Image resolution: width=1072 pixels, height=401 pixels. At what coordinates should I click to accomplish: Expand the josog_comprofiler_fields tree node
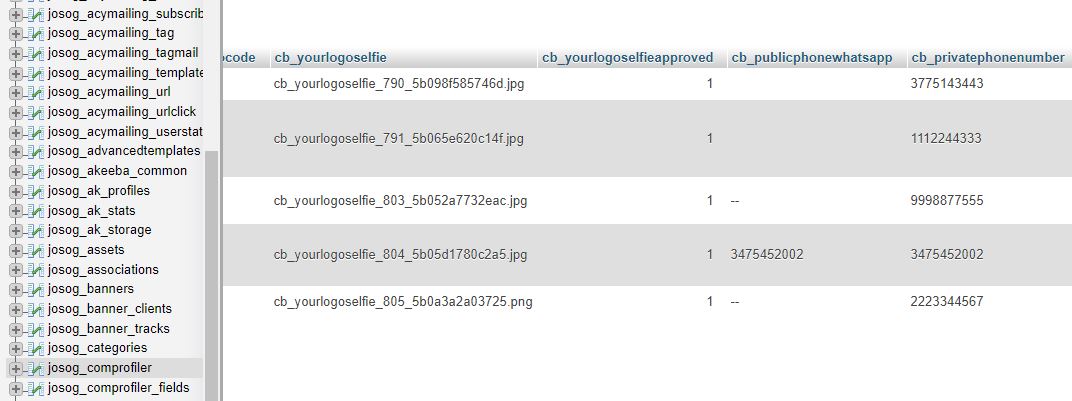pyautogui.click(x=16, y=388)
